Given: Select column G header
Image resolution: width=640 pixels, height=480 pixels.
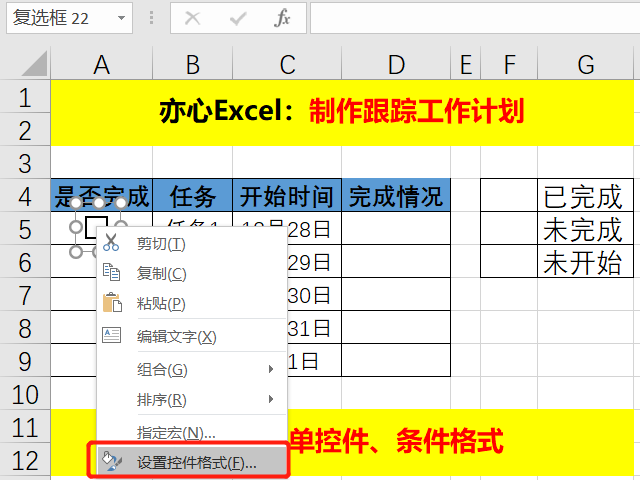Looking at the screenshot, I should click(x=586, y=64).
